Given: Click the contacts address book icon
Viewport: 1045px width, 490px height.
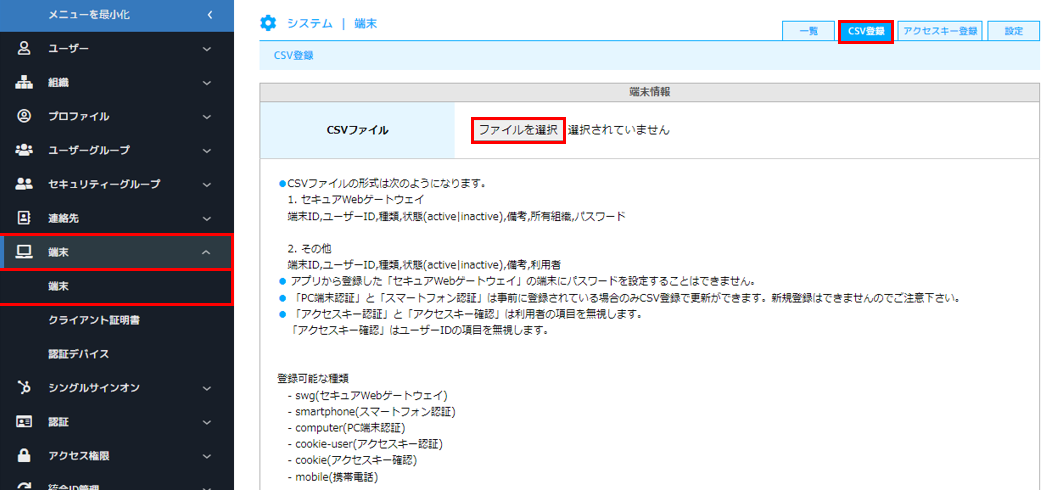Looking at the screenshot, I should tap(24, 217).
